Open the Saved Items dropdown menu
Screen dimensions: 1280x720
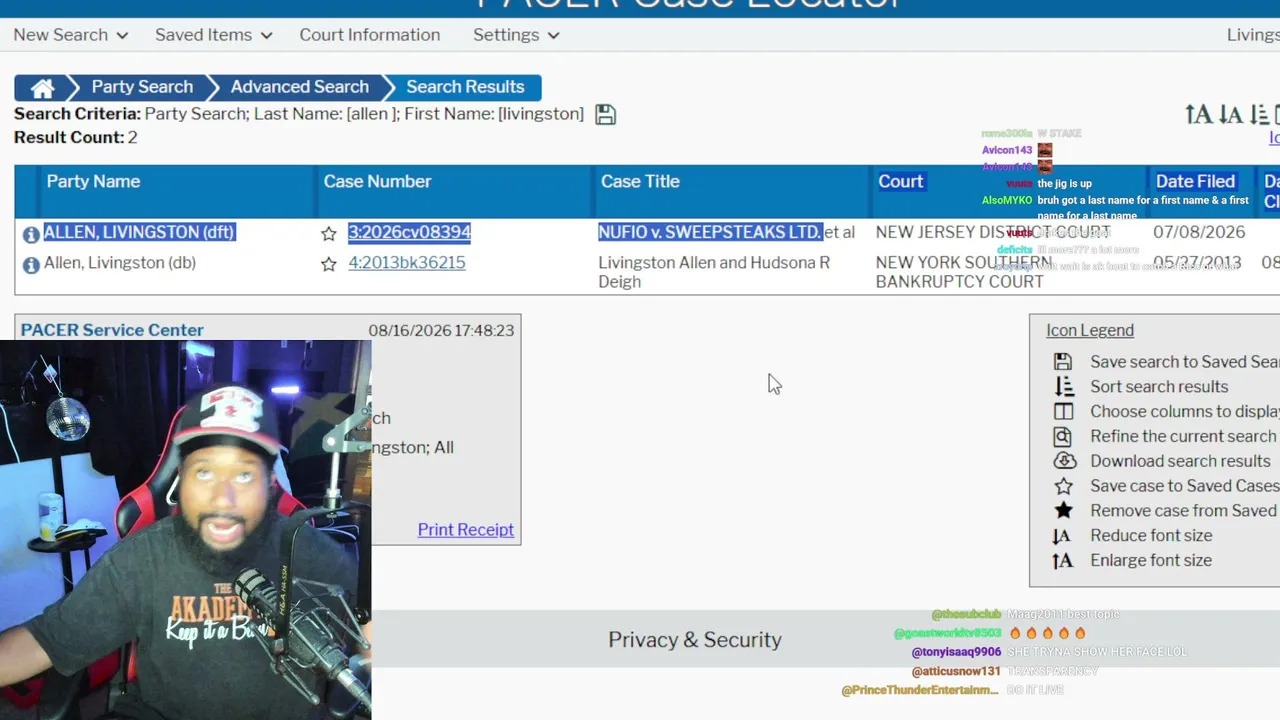click(213, 35)
